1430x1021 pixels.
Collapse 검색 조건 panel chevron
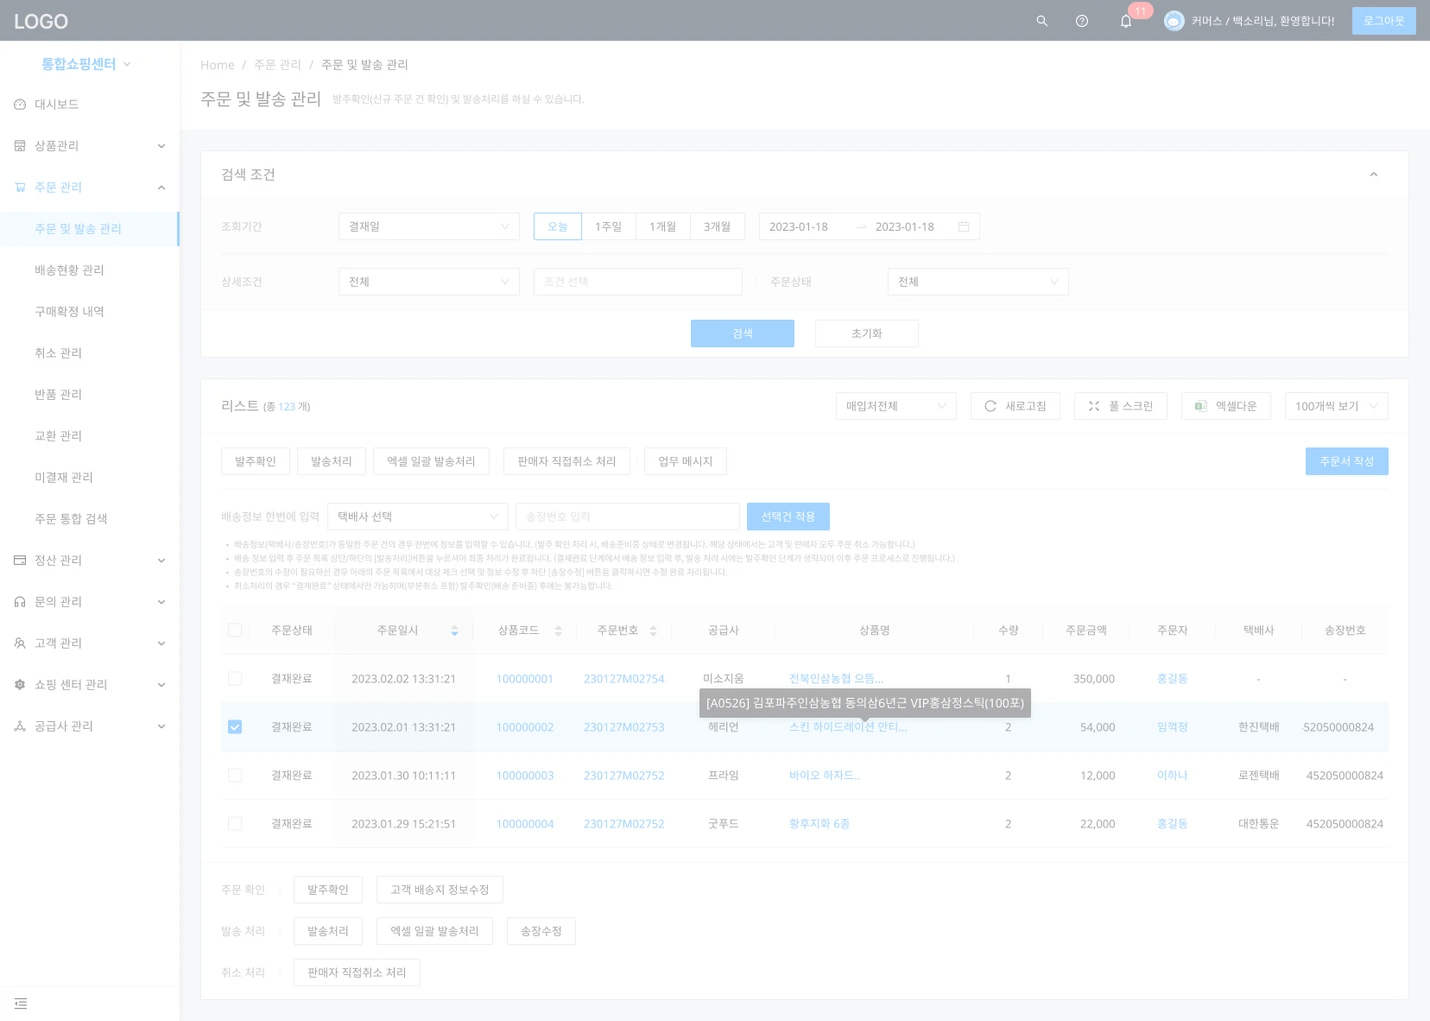coord(1374,175)
